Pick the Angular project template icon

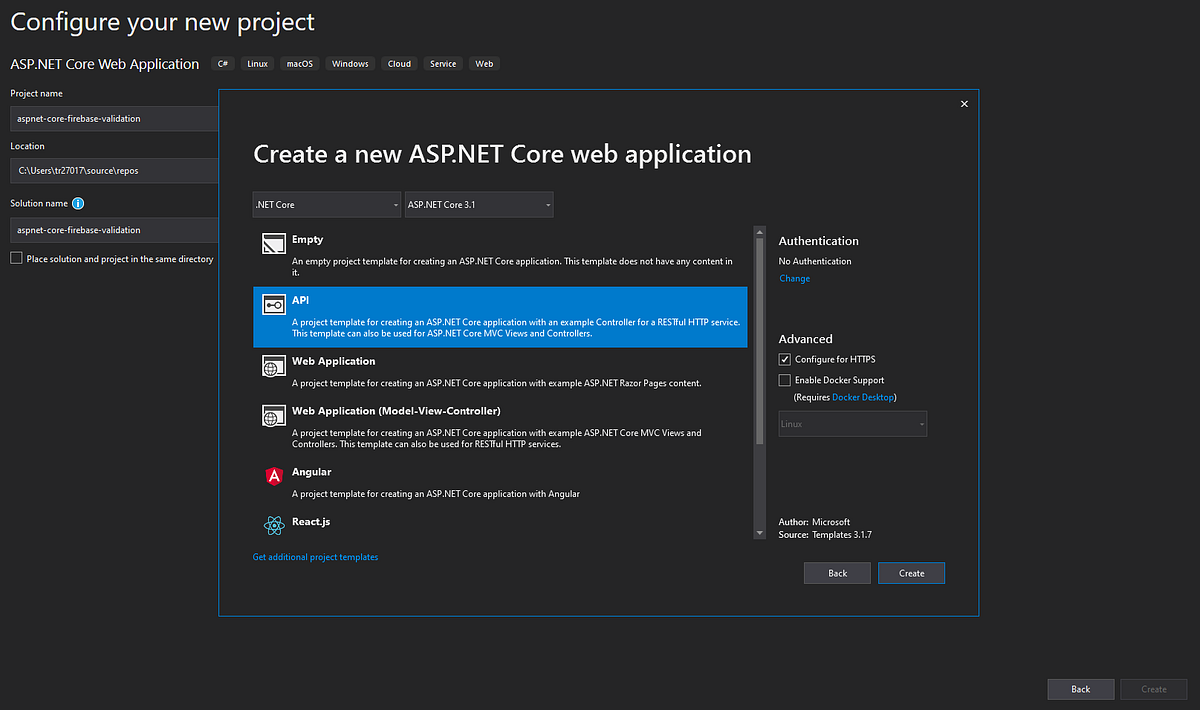(x=274, y=477)
